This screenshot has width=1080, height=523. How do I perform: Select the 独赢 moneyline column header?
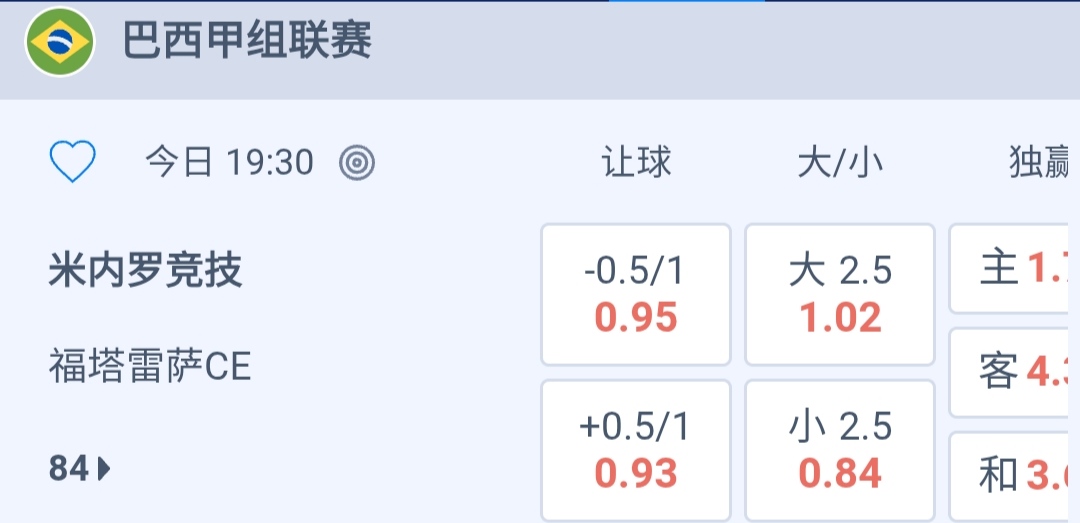(1040, 162)
